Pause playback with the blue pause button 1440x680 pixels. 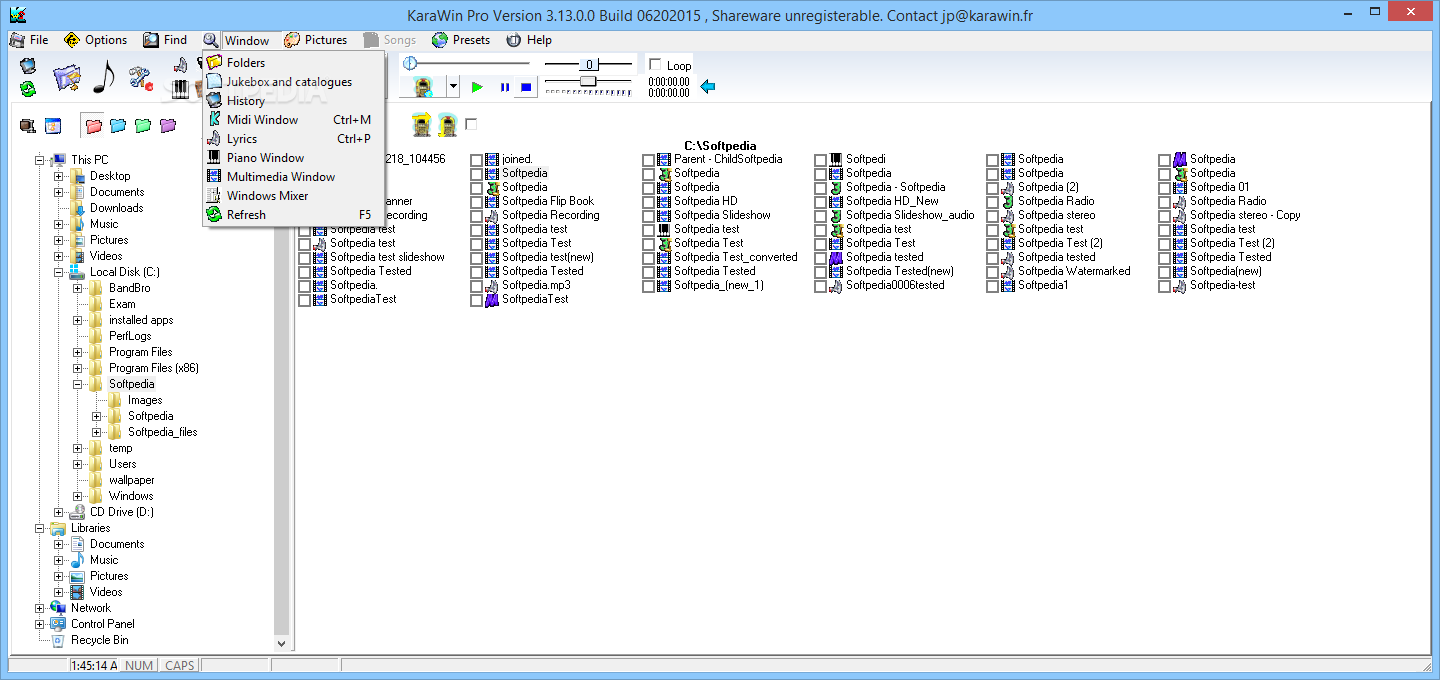504,87
